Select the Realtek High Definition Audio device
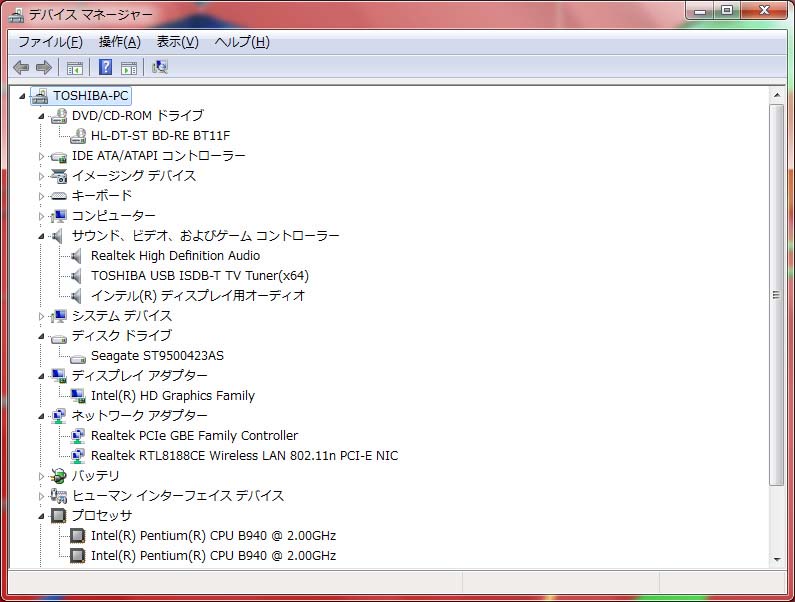The width and height of the screenshot is (795, 602). coord(175,255)
